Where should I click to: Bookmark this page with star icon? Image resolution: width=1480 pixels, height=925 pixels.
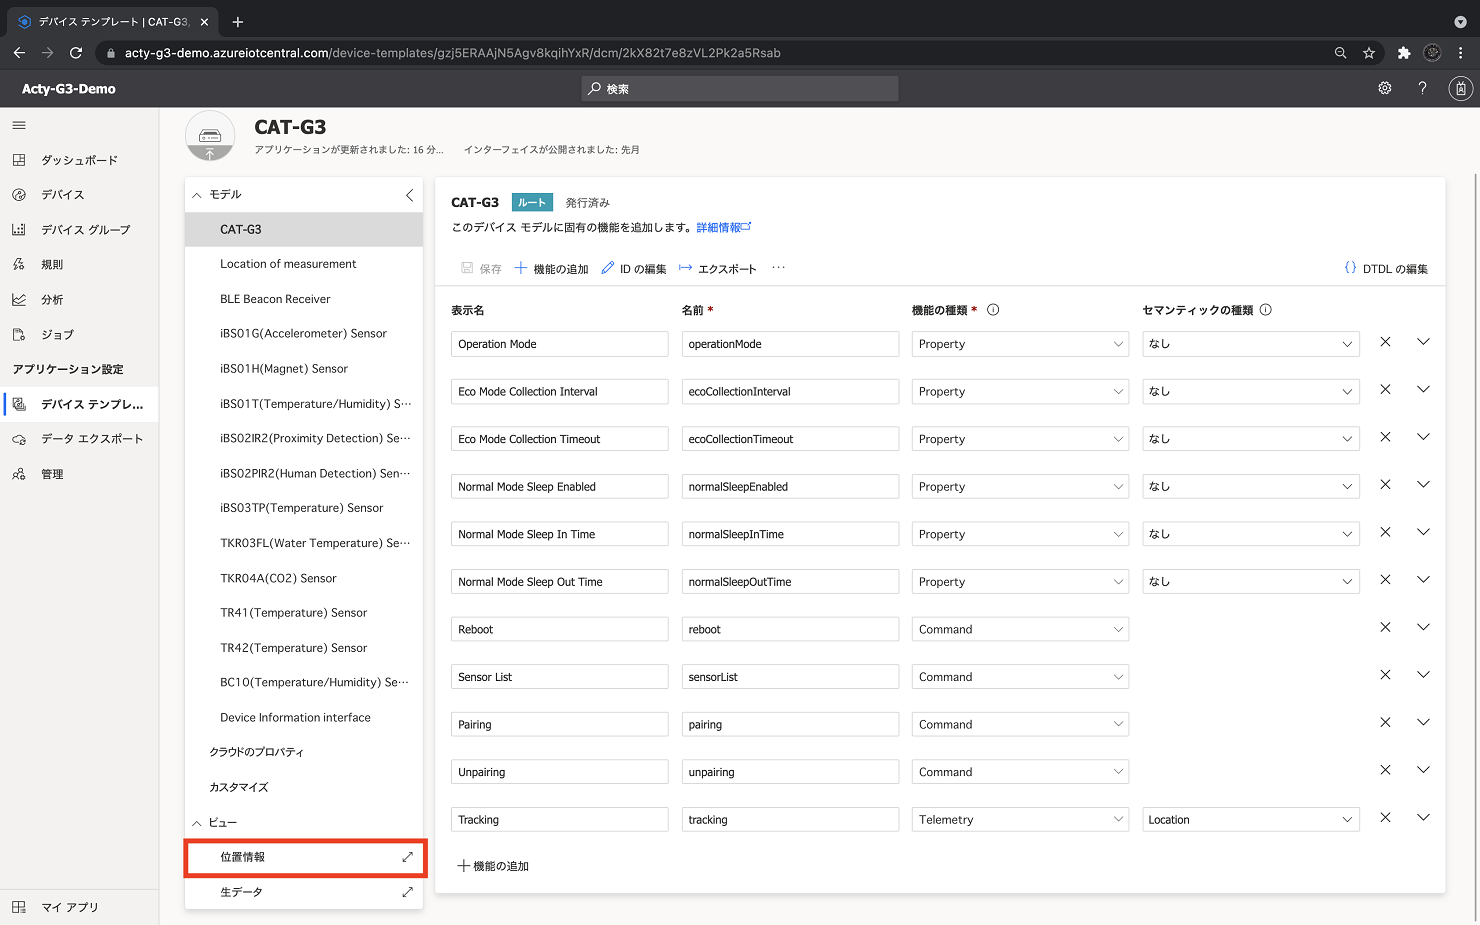1369,53
